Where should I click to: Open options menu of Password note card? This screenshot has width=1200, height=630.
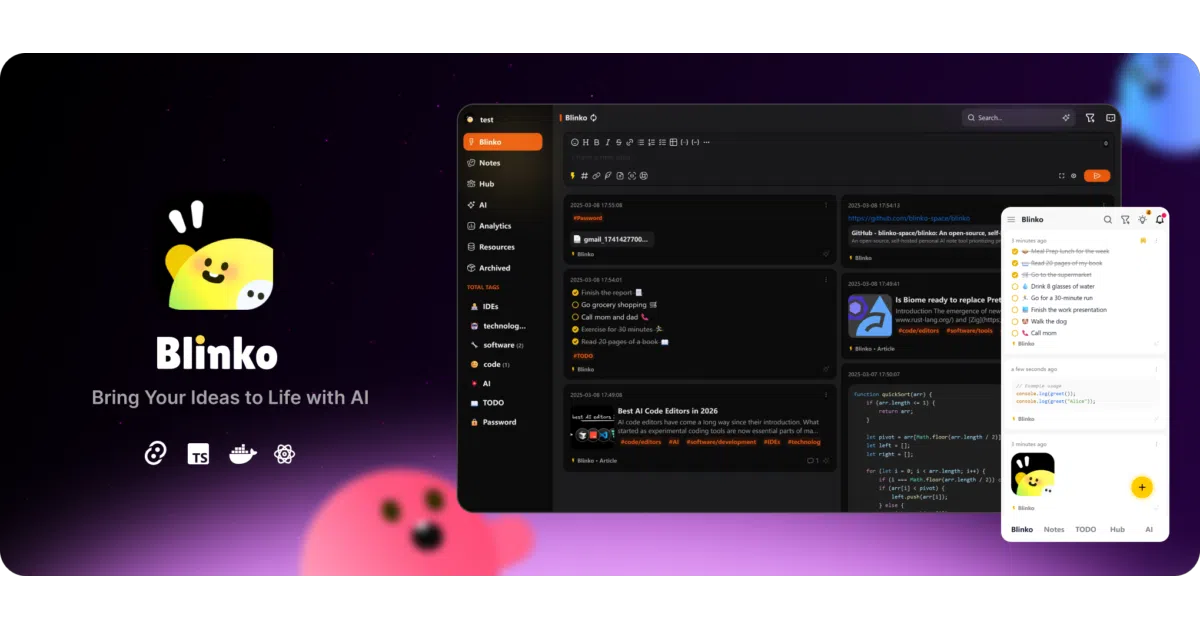click(x=826, y=205)
